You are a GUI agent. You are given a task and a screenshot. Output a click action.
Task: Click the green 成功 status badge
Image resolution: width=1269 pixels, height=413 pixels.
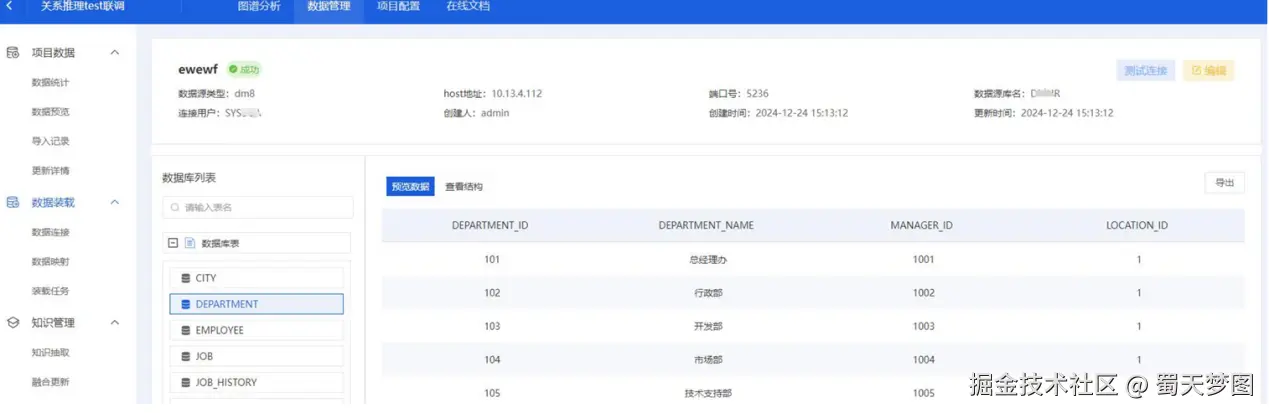click(243, 69)
